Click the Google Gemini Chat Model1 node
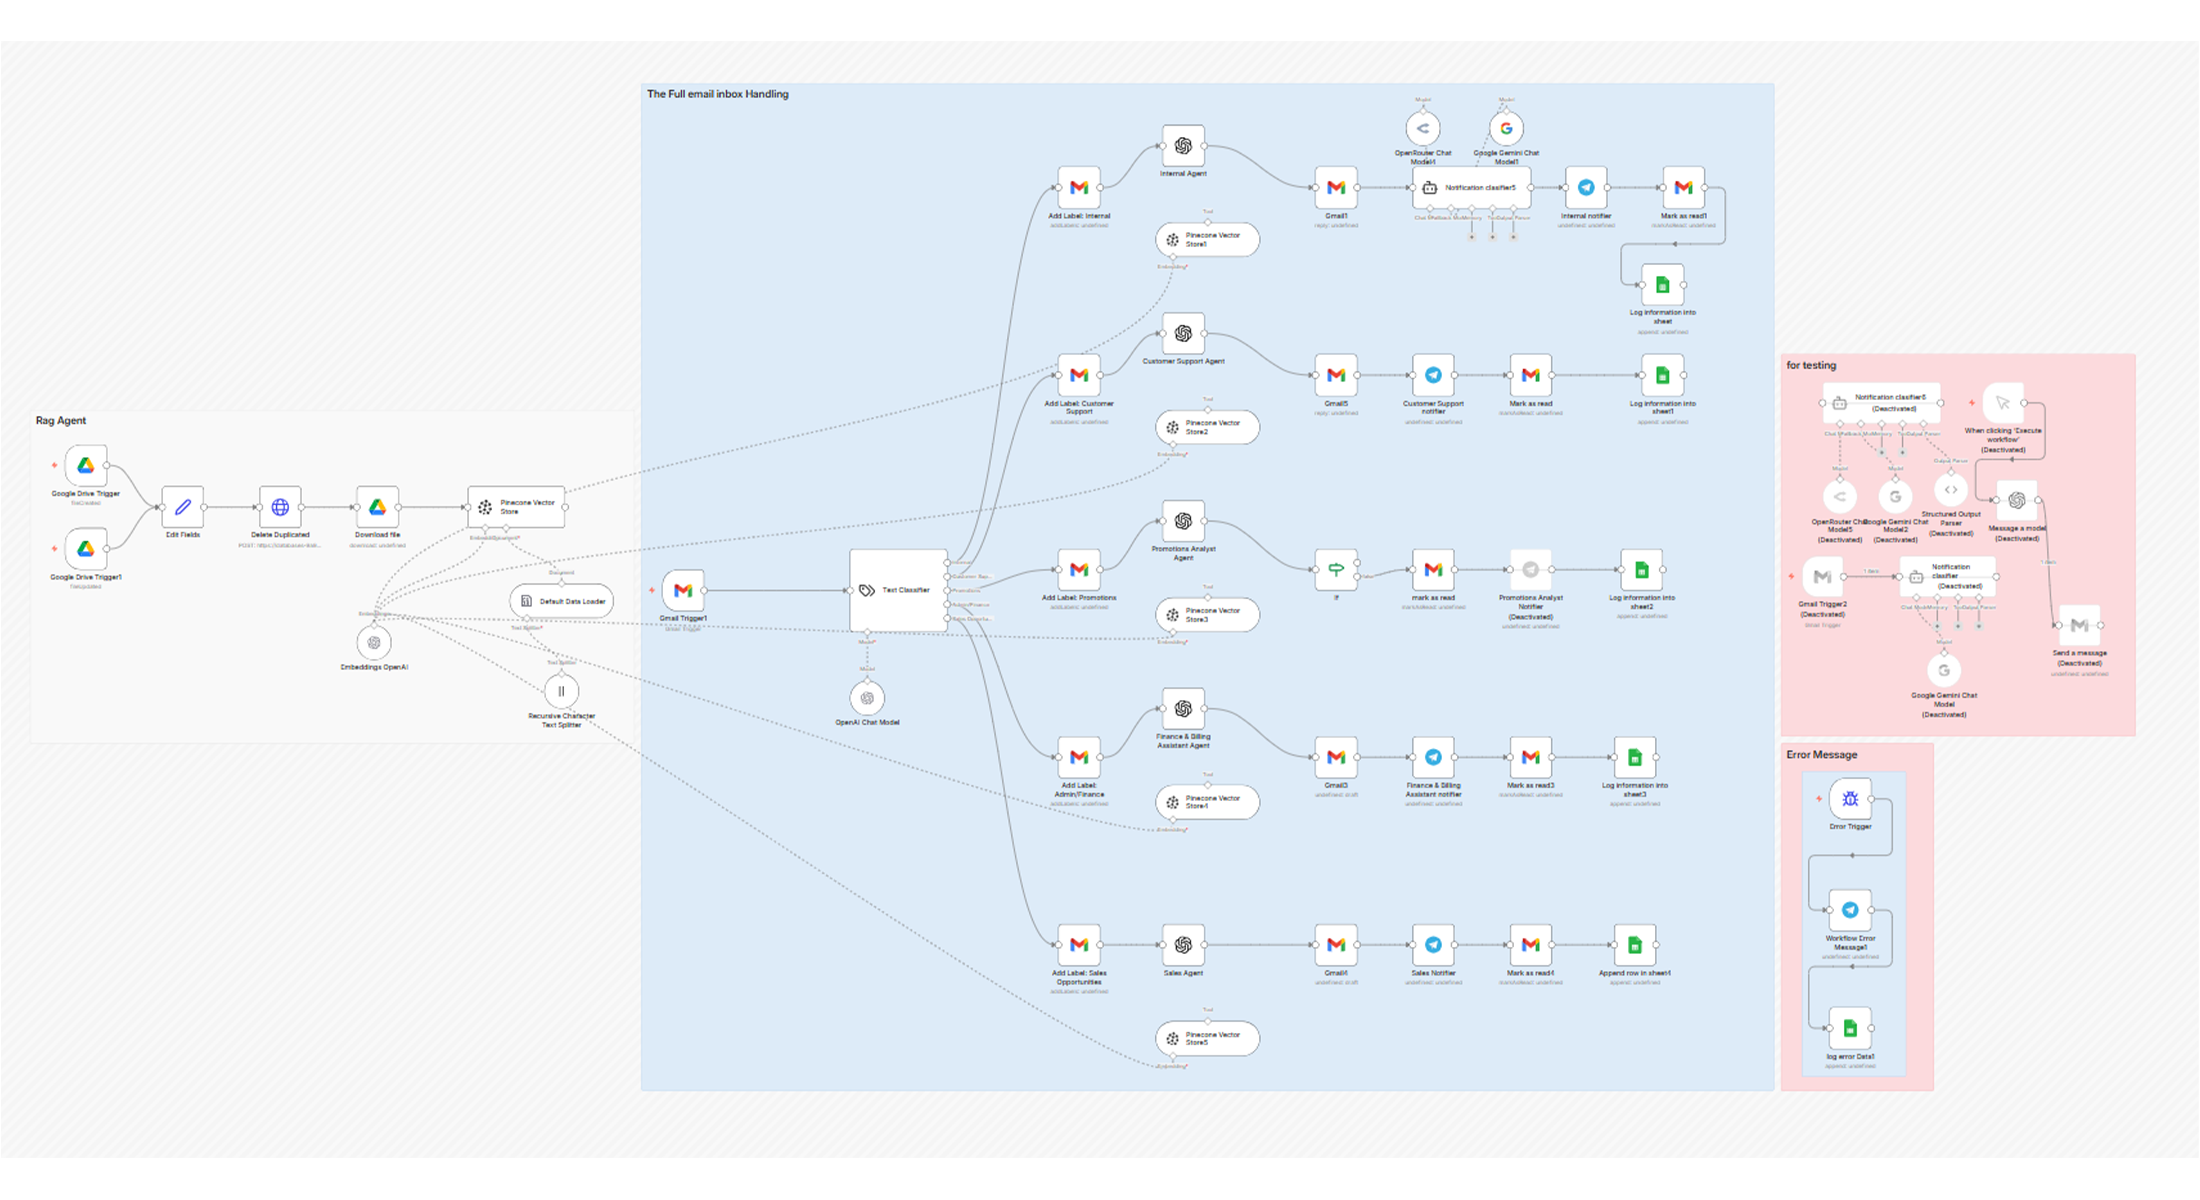This screenshot has width=2200, height=1200. click(1505, 128)
